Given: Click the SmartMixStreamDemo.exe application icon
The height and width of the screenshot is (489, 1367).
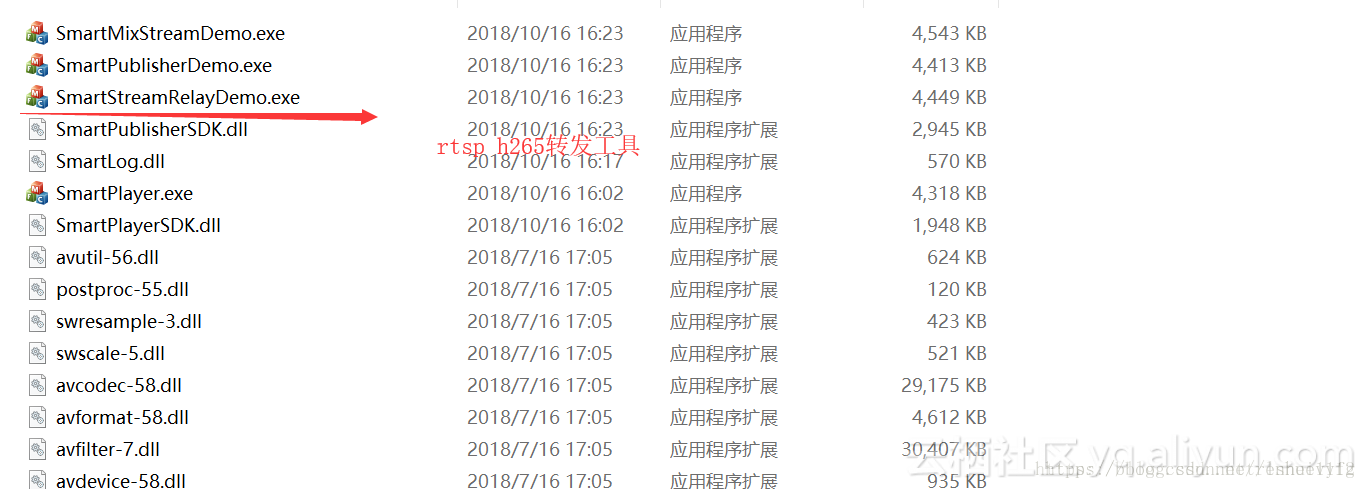Looking at the screenshot, I should 37,33.
